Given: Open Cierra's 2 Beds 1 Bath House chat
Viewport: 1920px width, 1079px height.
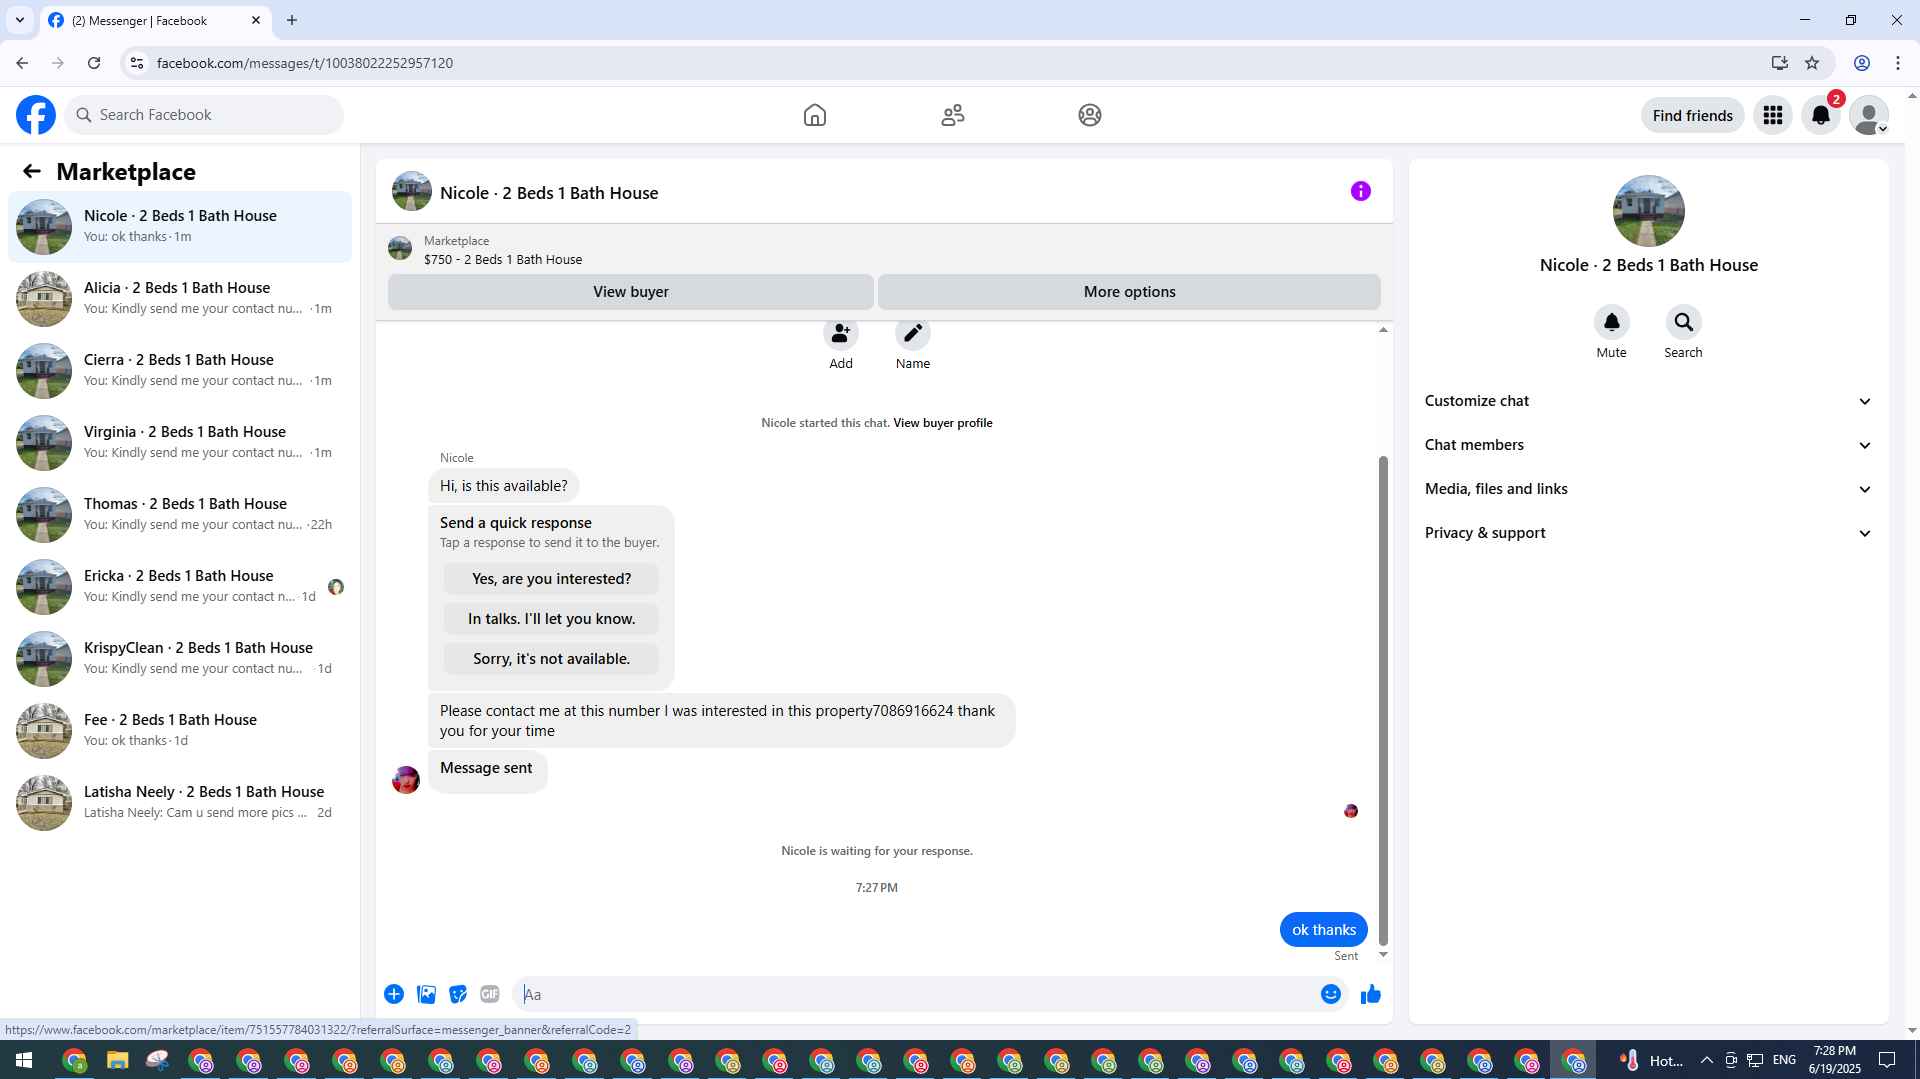Looking at the screenshot, I should tap(180, 371).
